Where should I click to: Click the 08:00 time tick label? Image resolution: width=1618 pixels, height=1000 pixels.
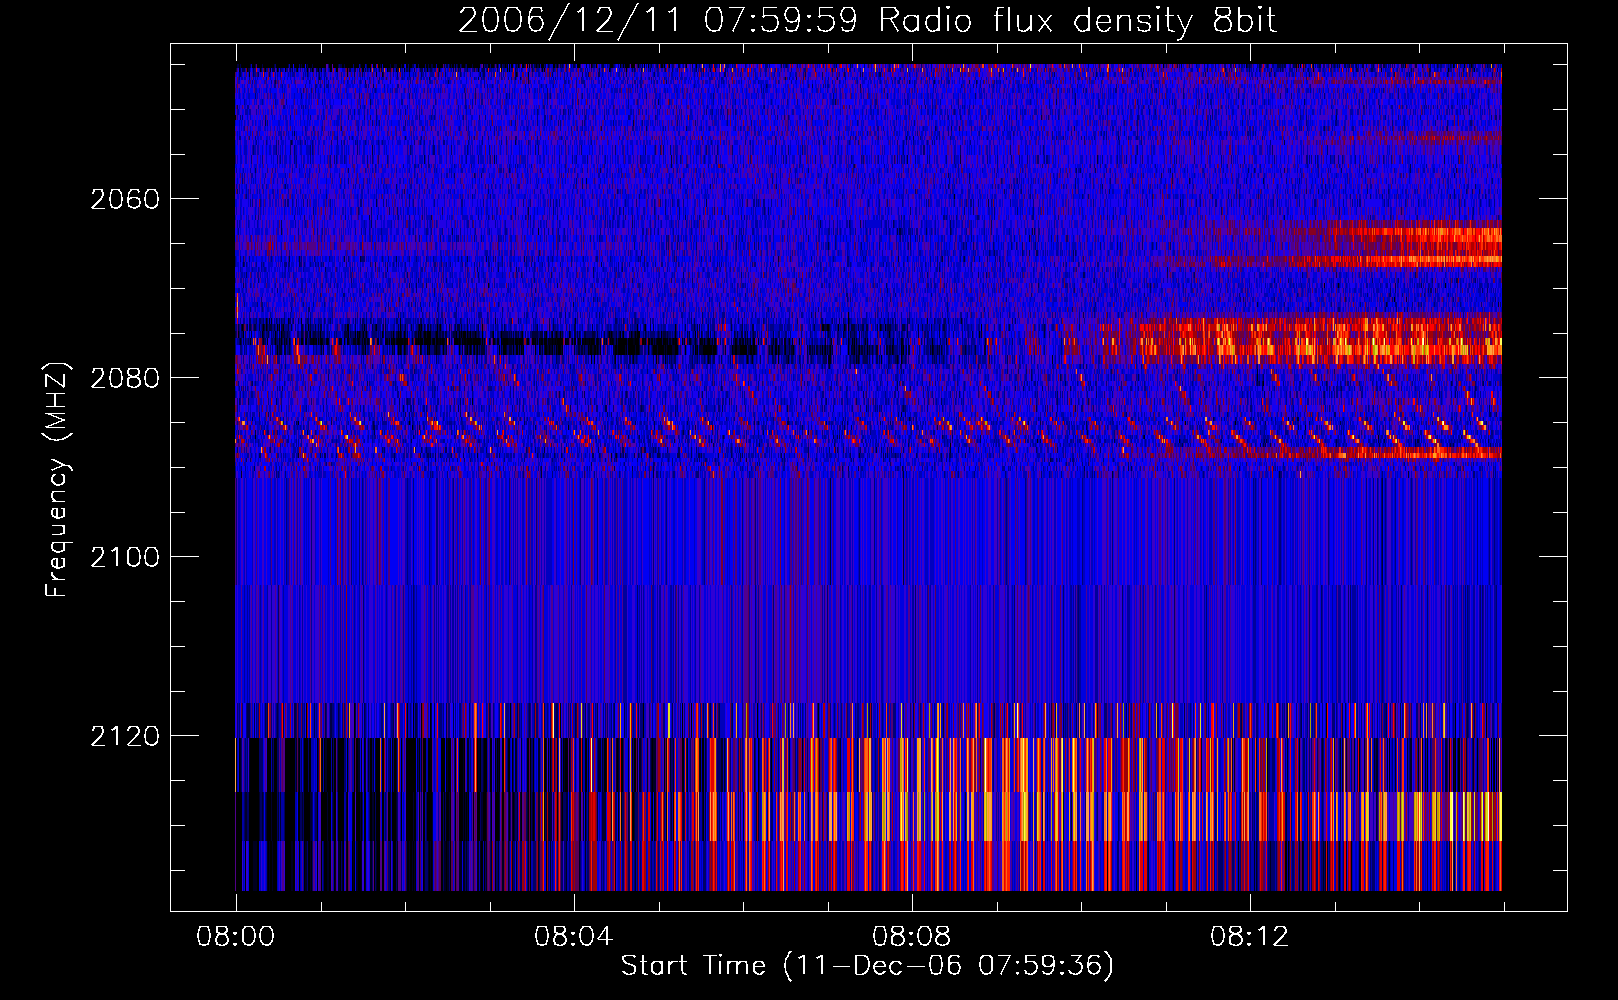(x=236, y=937)
